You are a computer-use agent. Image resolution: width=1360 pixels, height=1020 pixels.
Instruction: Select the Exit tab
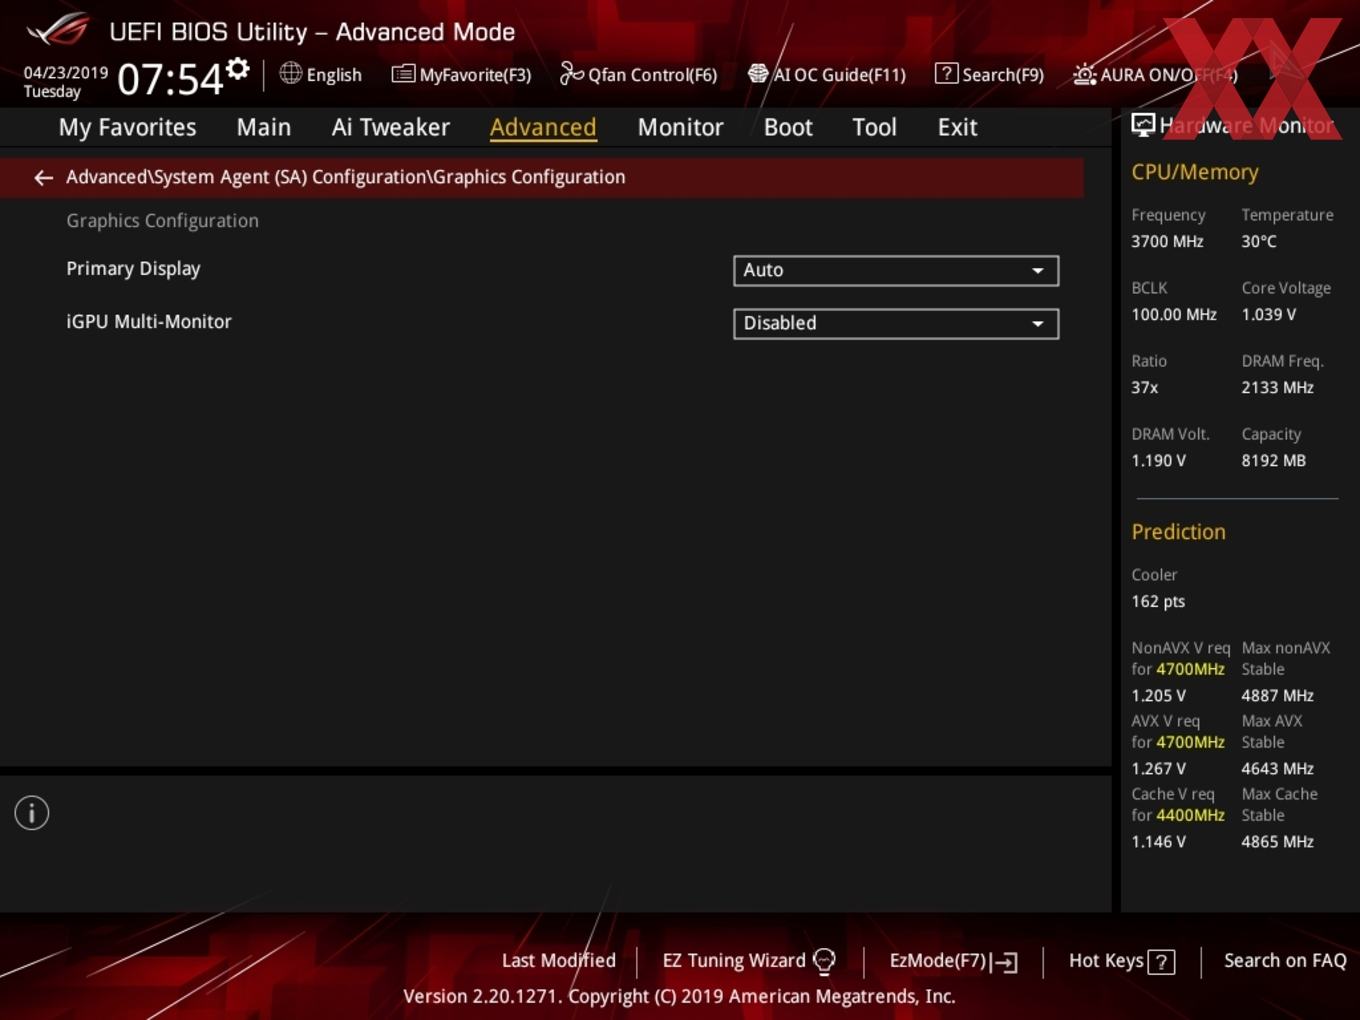coord(957,127)
